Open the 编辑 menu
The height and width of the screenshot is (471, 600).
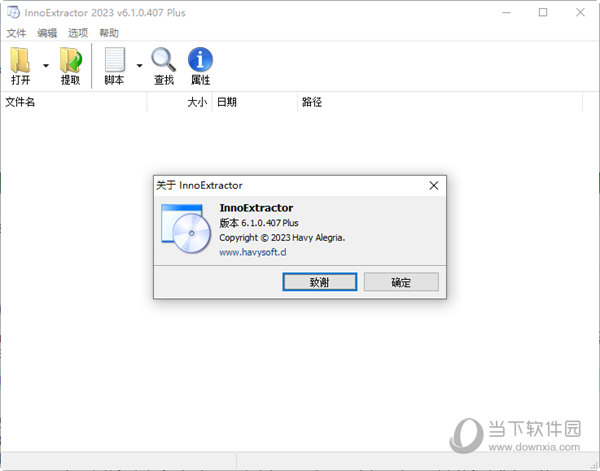(x=47, y=33)
